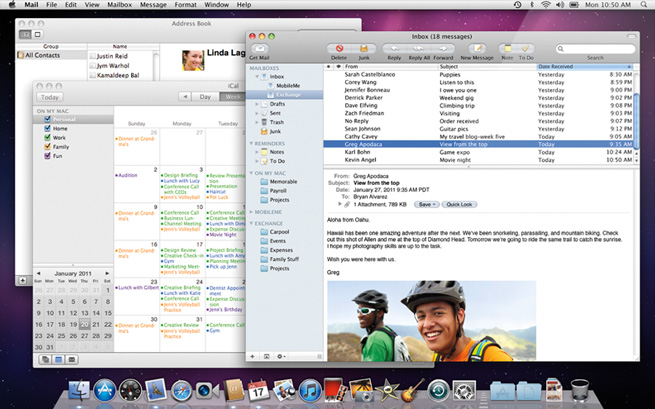
Task: Open Finder from the Dock
Action: [x=79, y=391]
